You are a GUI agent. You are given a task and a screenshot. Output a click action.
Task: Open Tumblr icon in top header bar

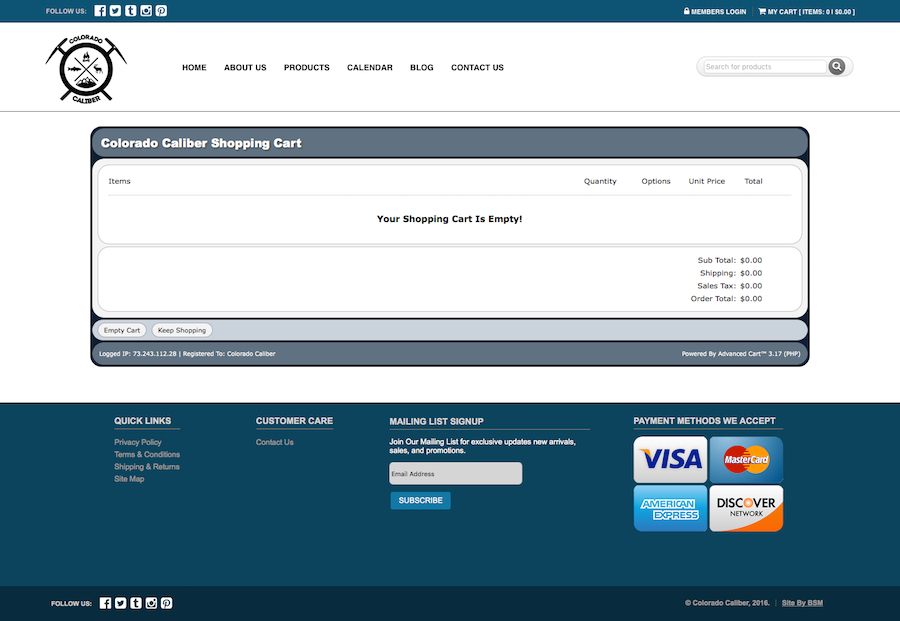coord(131,11)
